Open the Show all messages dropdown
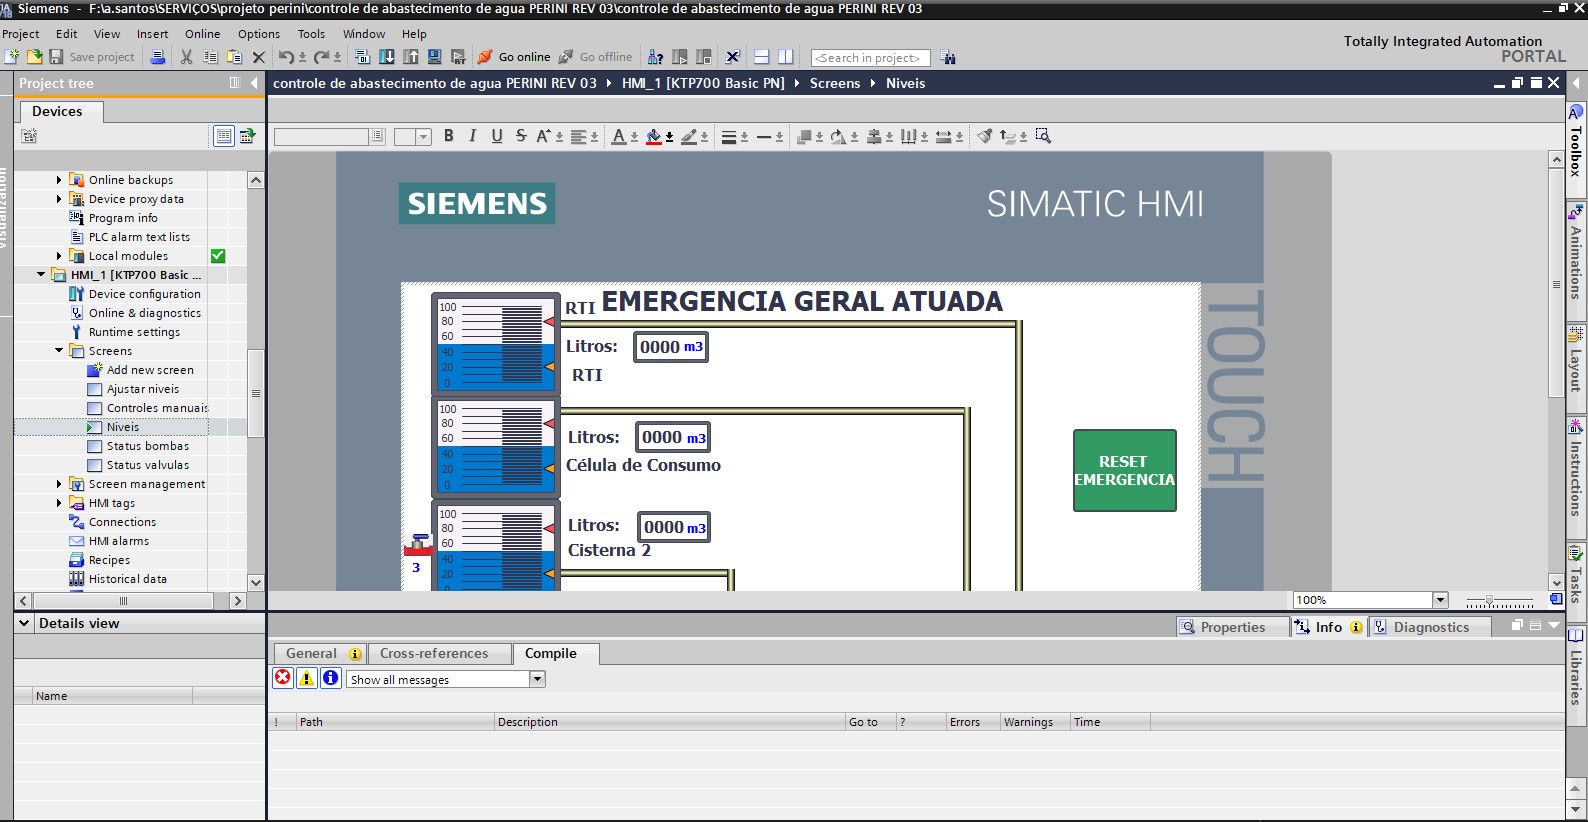The width and height of the screenshot is (1588, 822). click(537, 679)
